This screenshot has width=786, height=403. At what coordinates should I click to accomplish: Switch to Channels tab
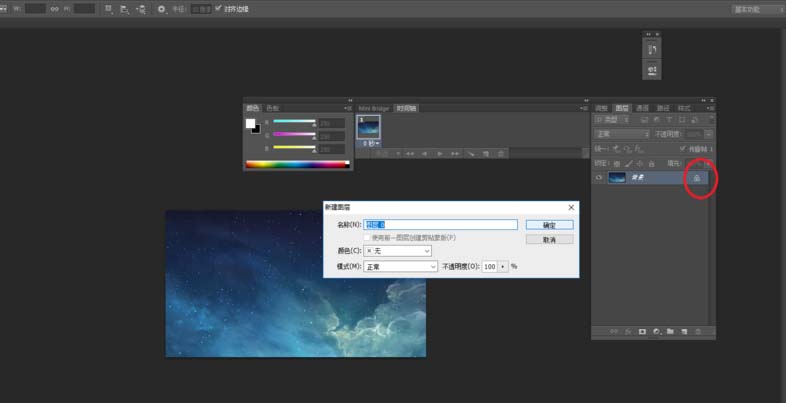pyautogui.click(x=642, y=108)
